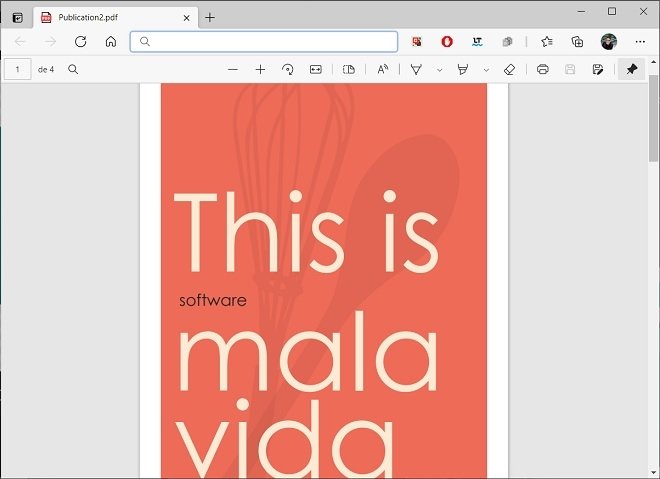
Task: Go forward to next page
Action: (x=51, y=42)
